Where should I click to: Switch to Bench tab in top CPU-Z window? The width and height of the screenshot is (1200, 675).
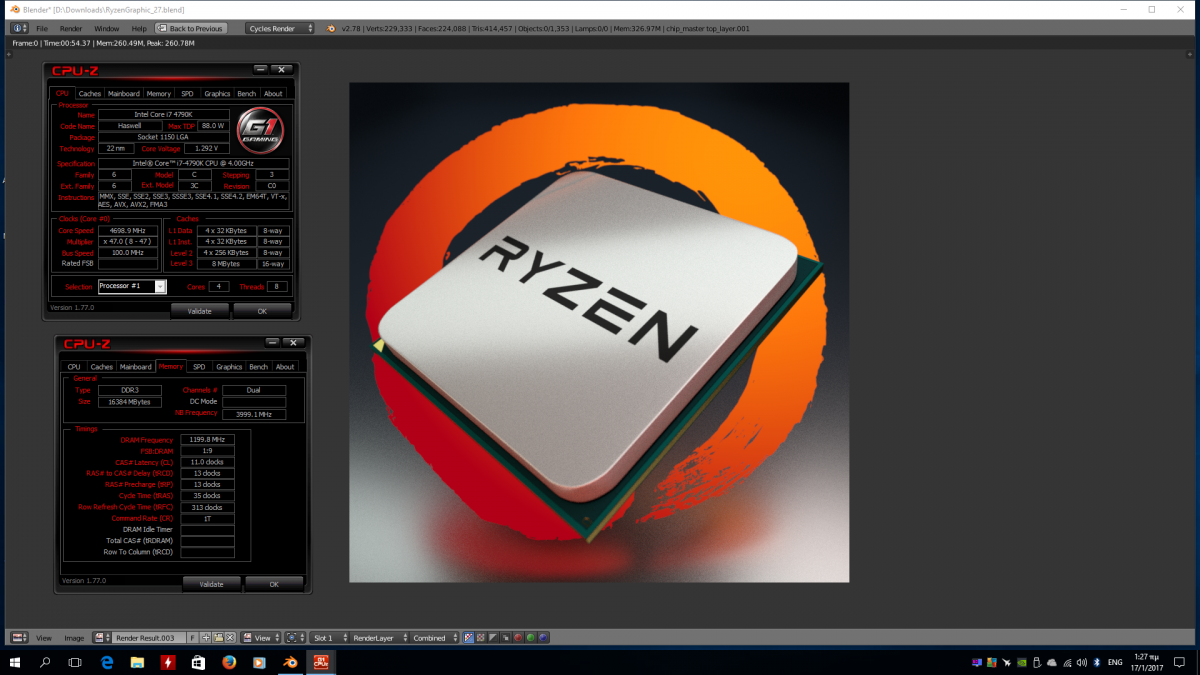tap(247, 94)
